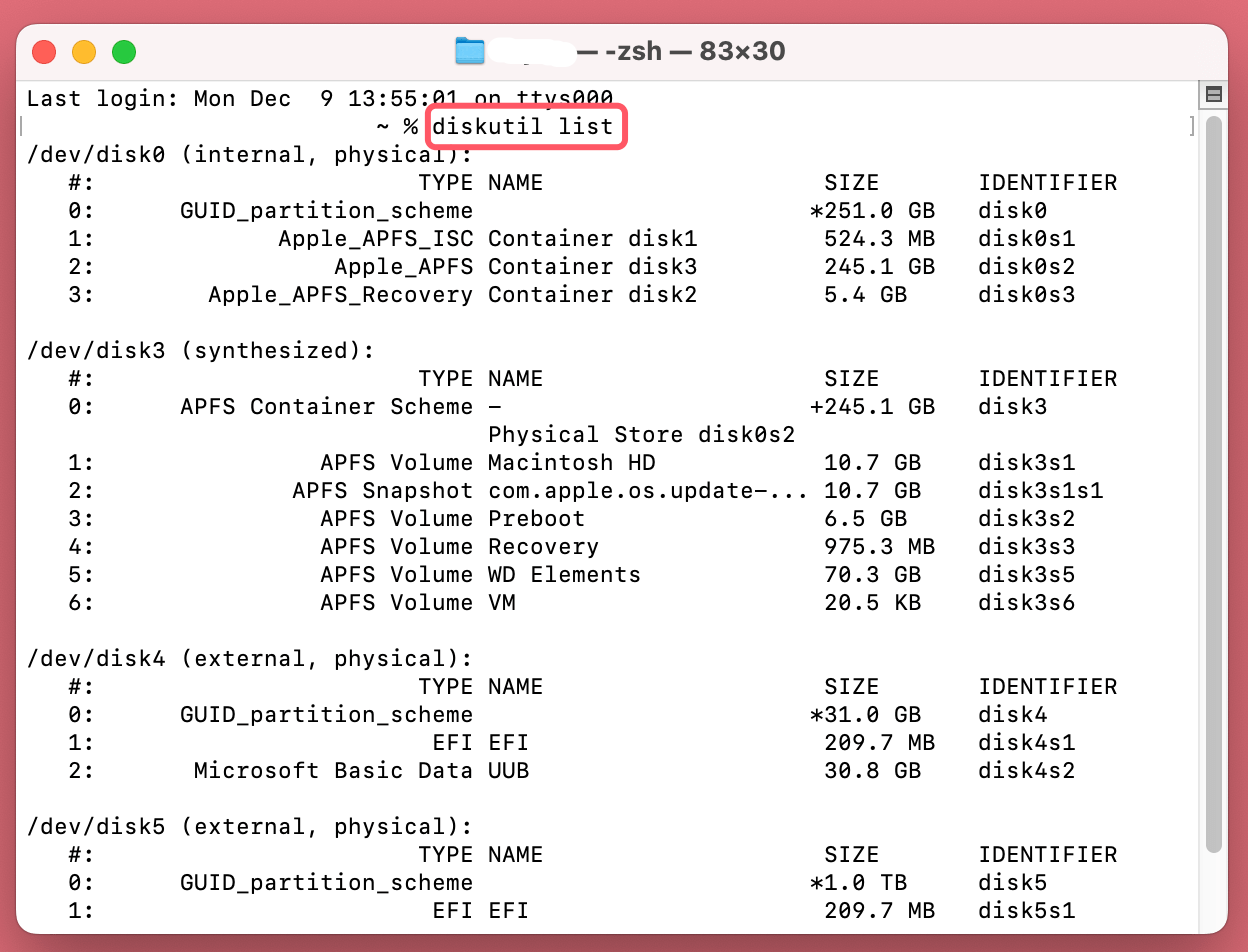Click the green full-screen button
This screenshot has width=1248, height=952.
click(124, 50)
